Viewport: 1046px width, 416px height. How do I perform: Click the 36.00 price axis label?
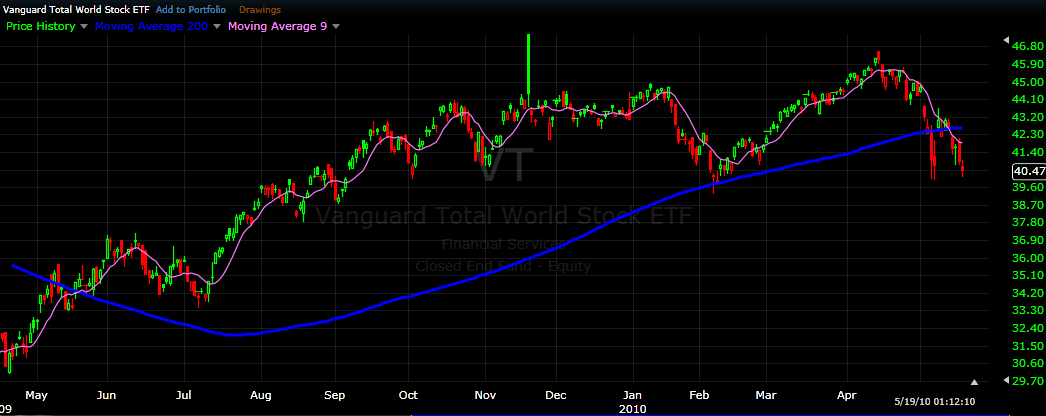[x=1028, y=257]
